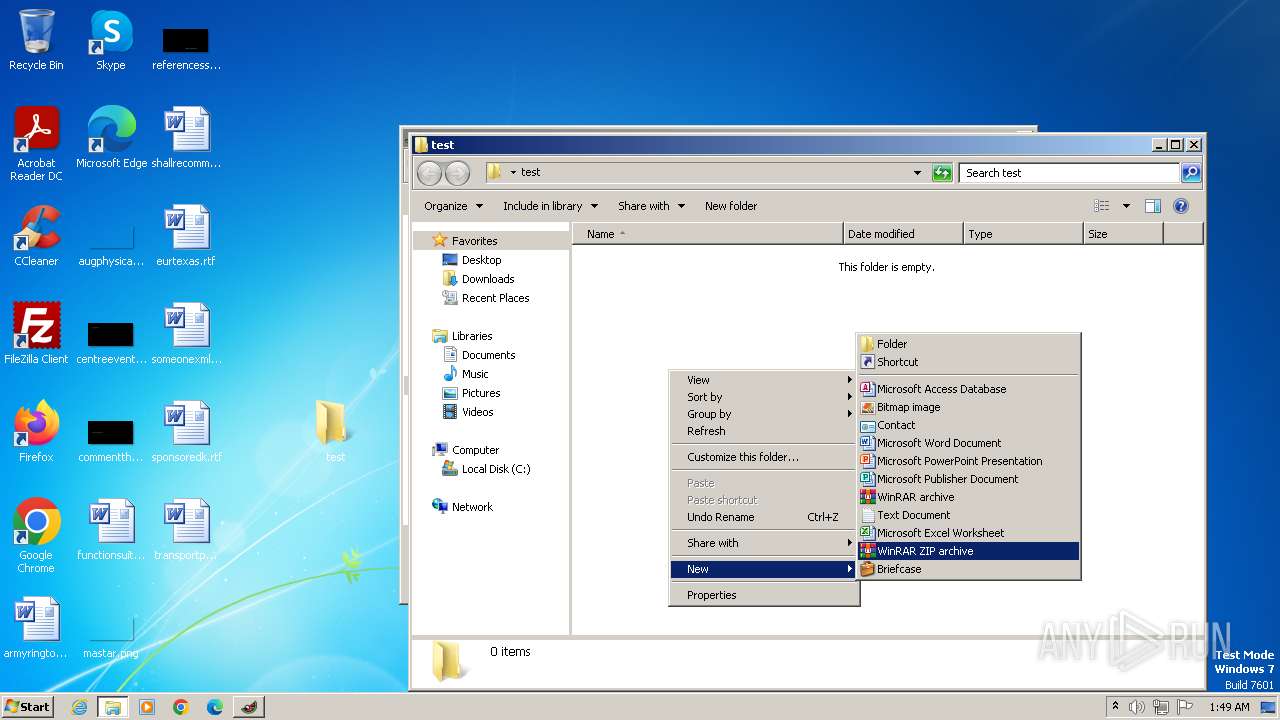Open Share with toolbar dropdown
This screenshot has height=720, width=1280.
651,206
